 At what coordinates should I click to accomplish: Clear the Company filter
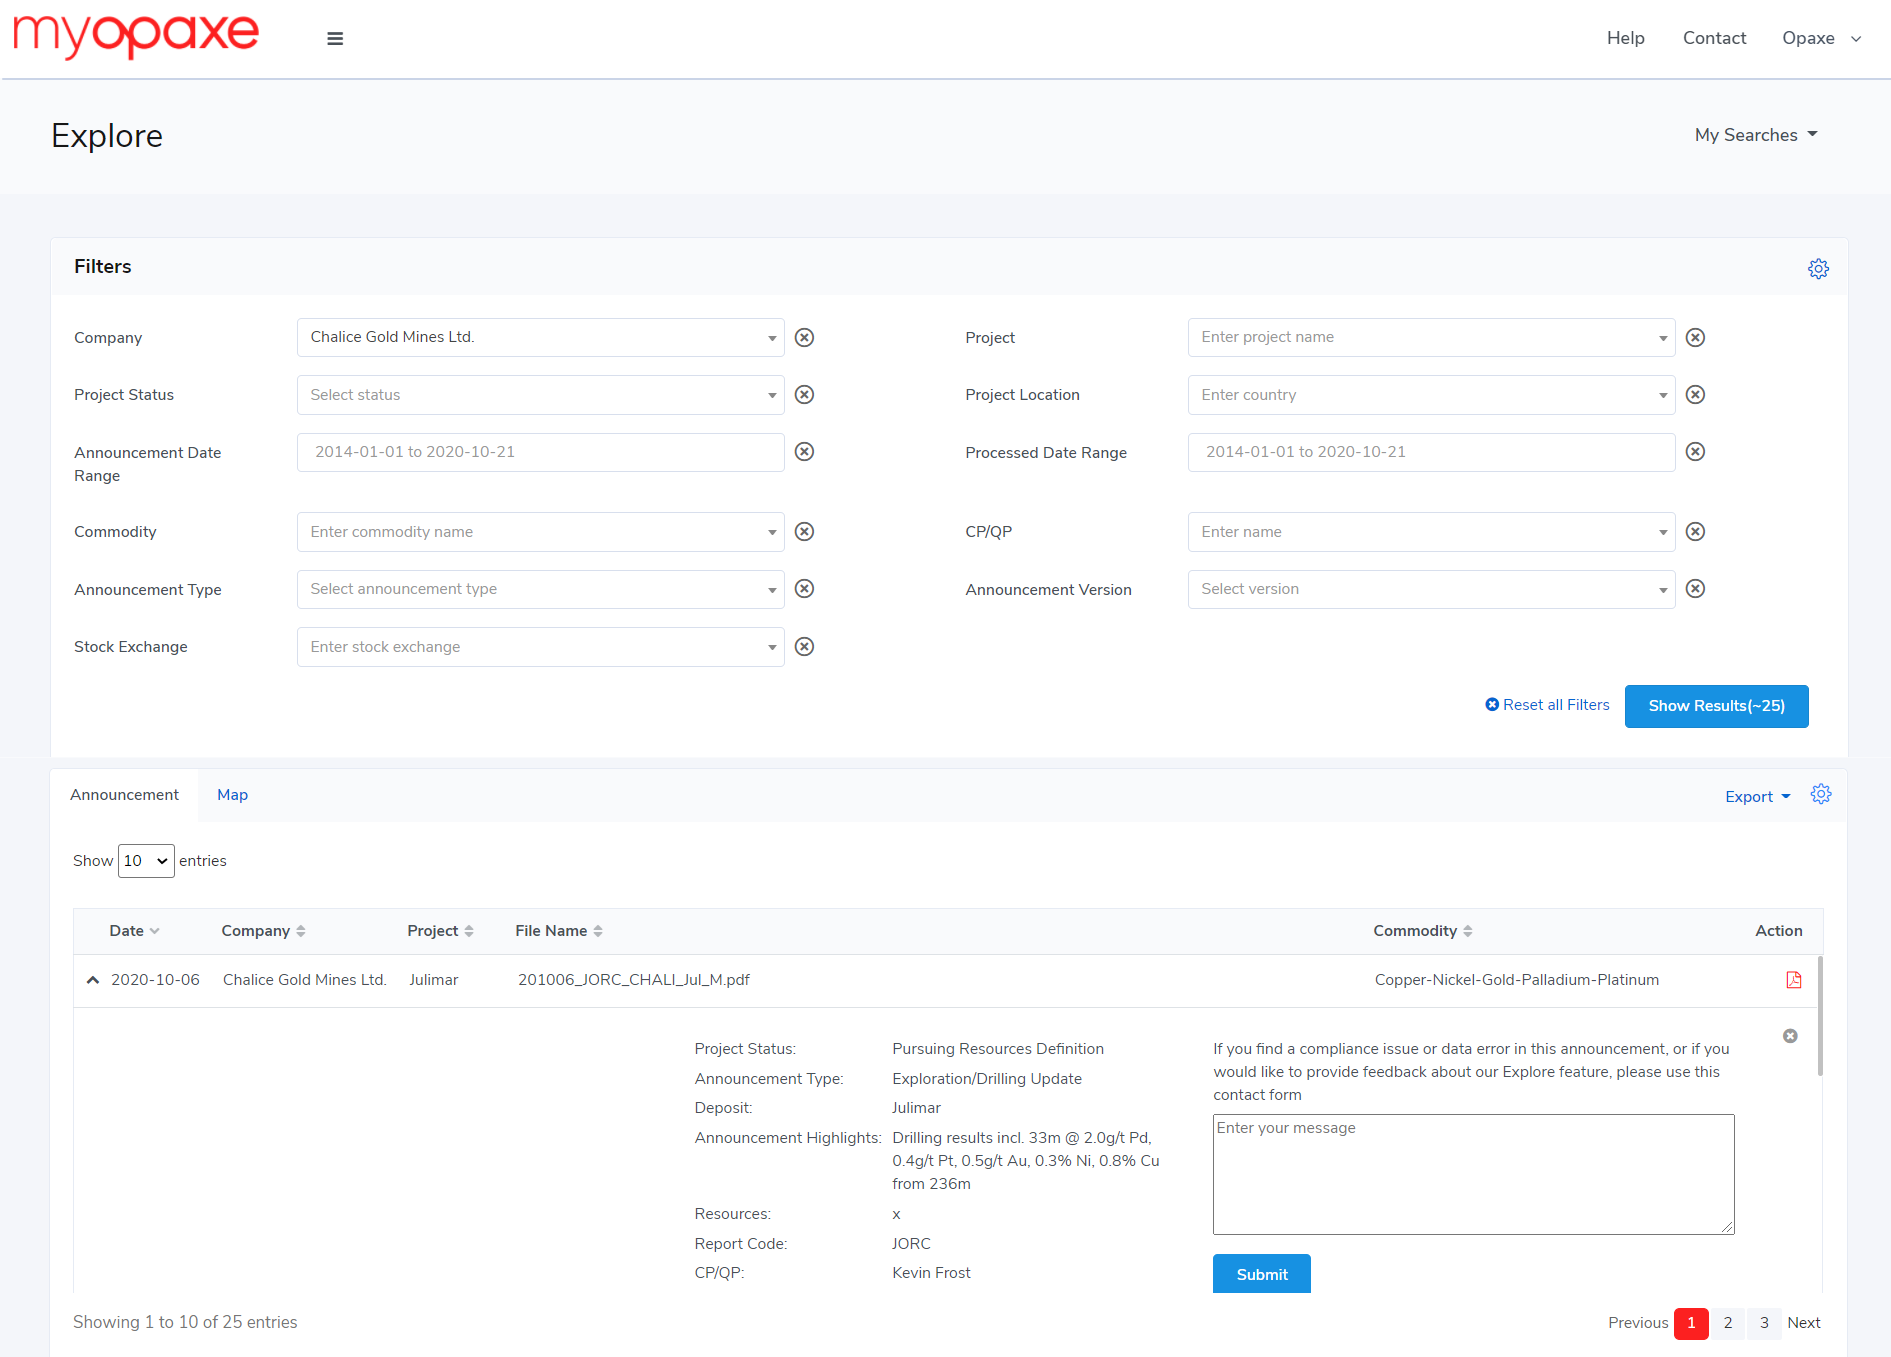point(804,338)
